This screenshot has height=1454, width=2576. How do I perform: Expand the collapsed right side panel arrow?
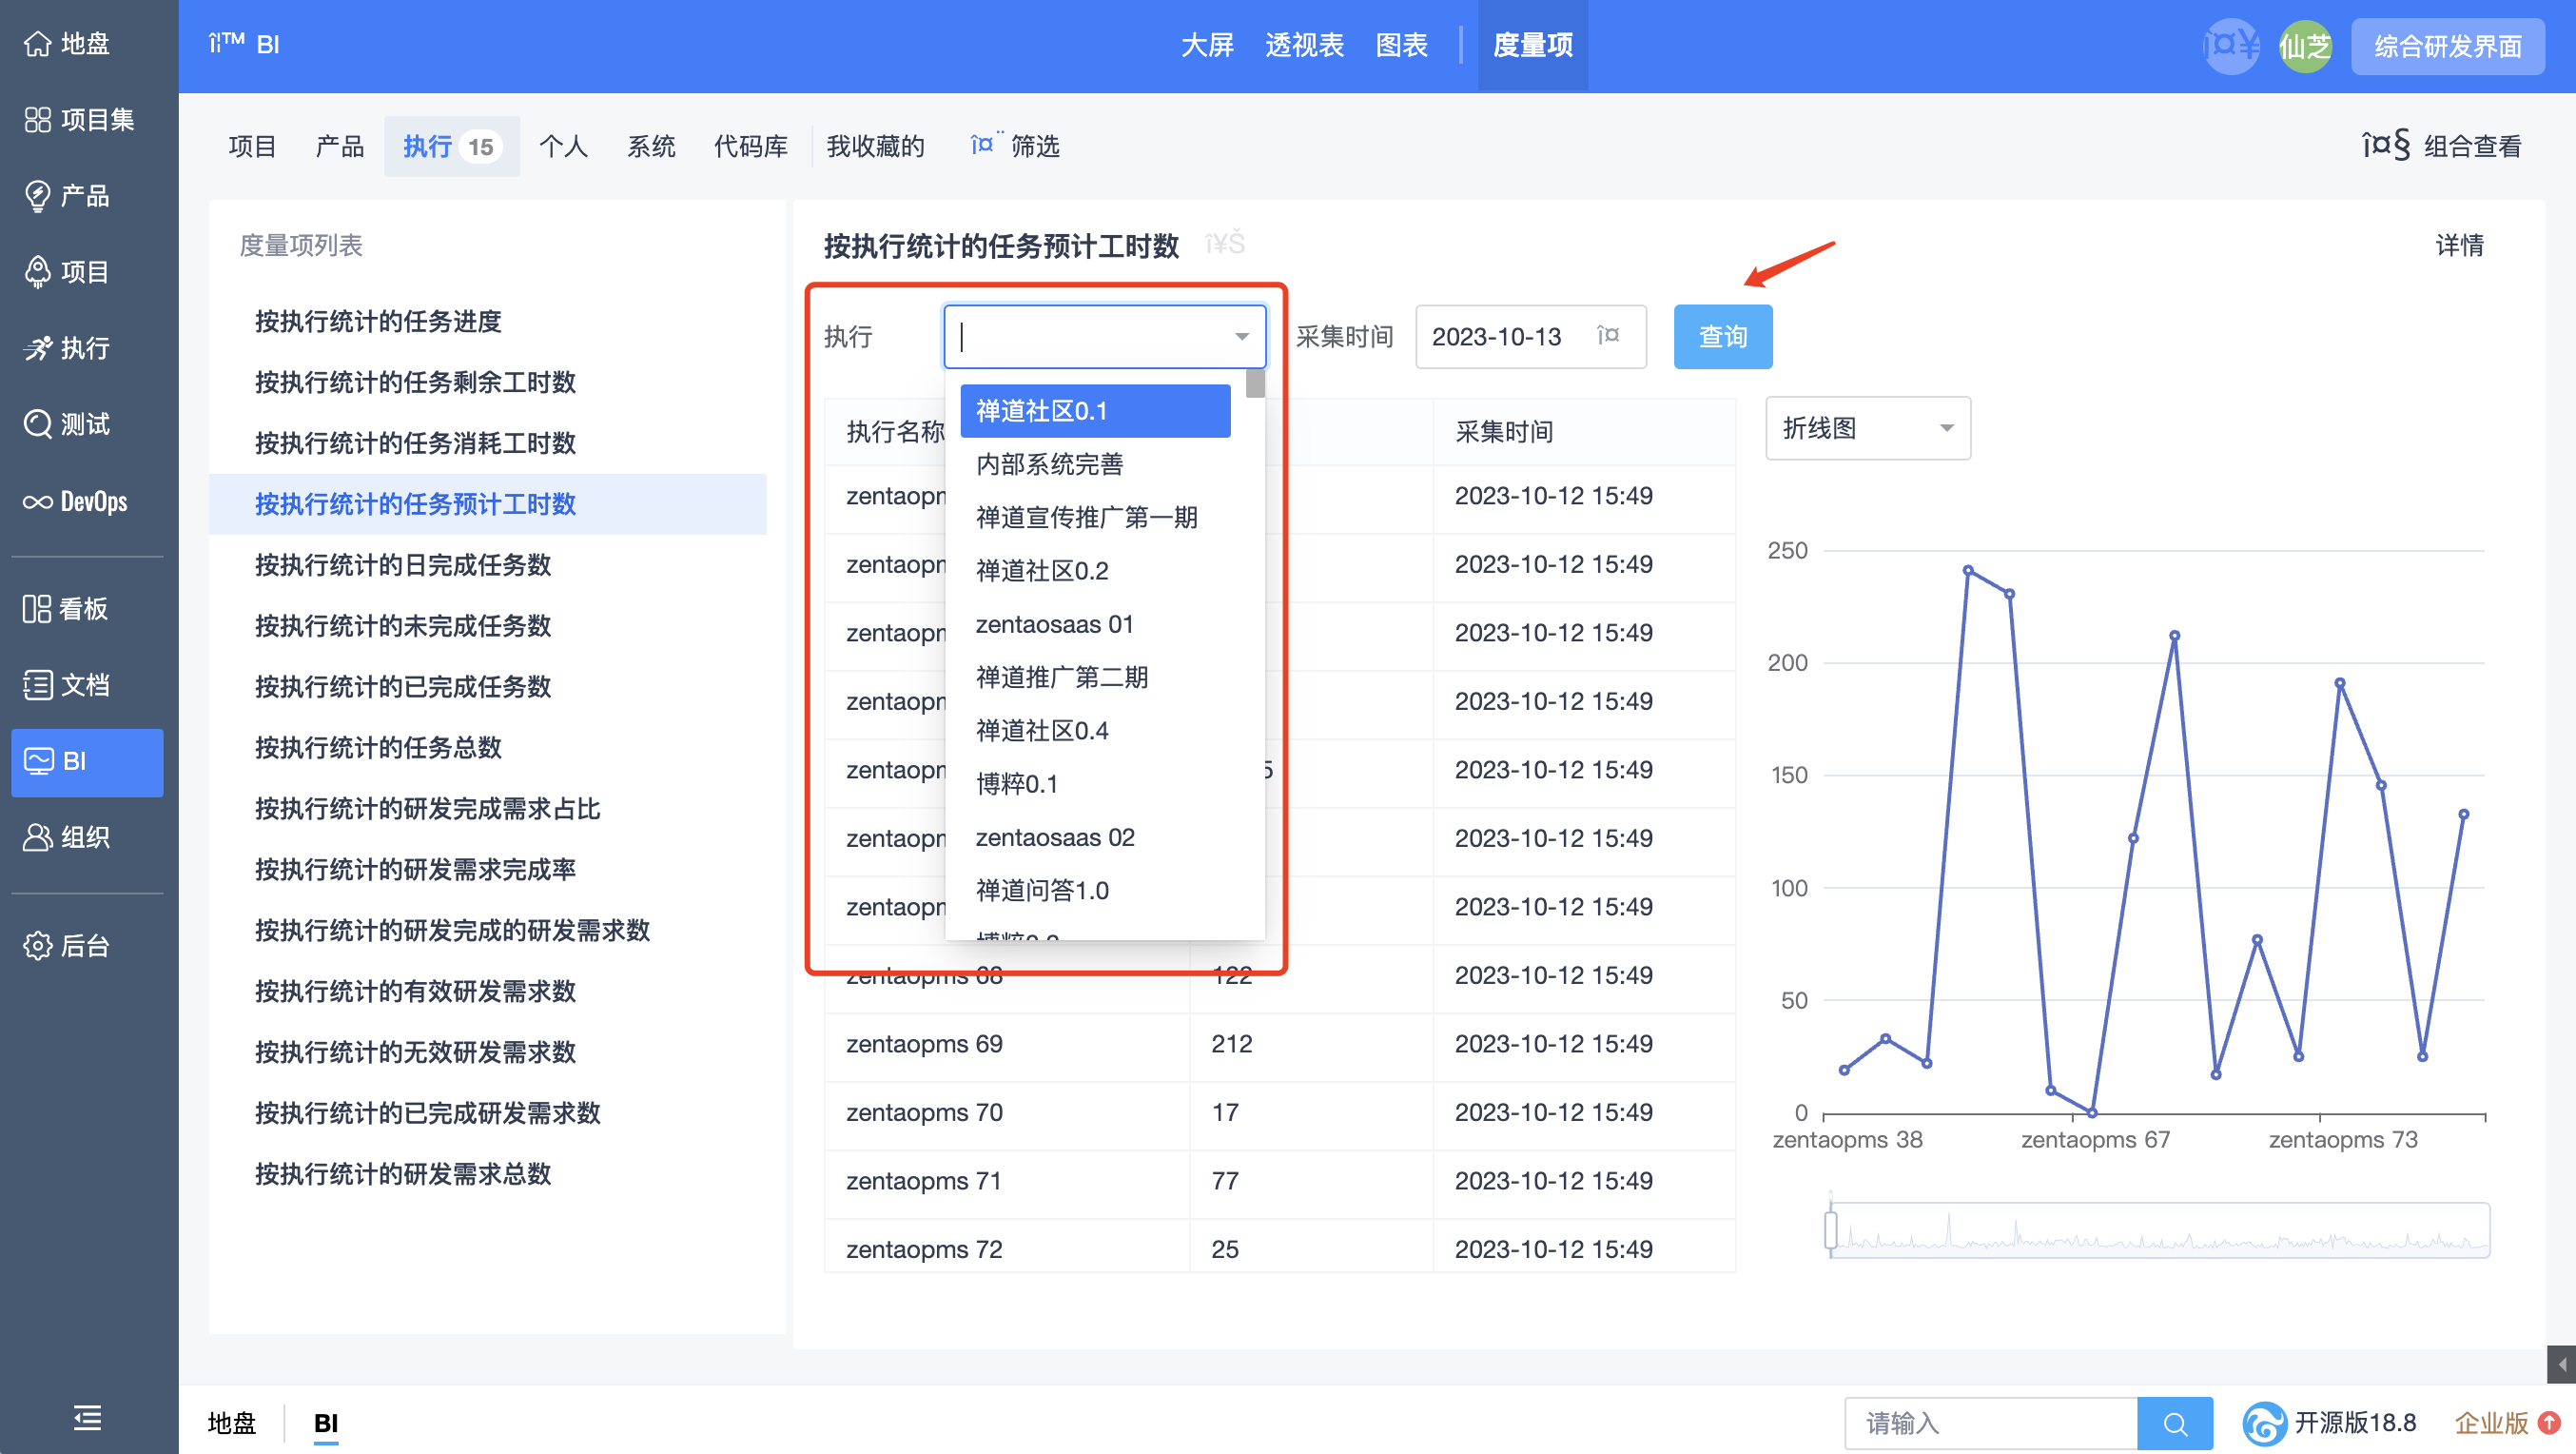(2561, 1364)
